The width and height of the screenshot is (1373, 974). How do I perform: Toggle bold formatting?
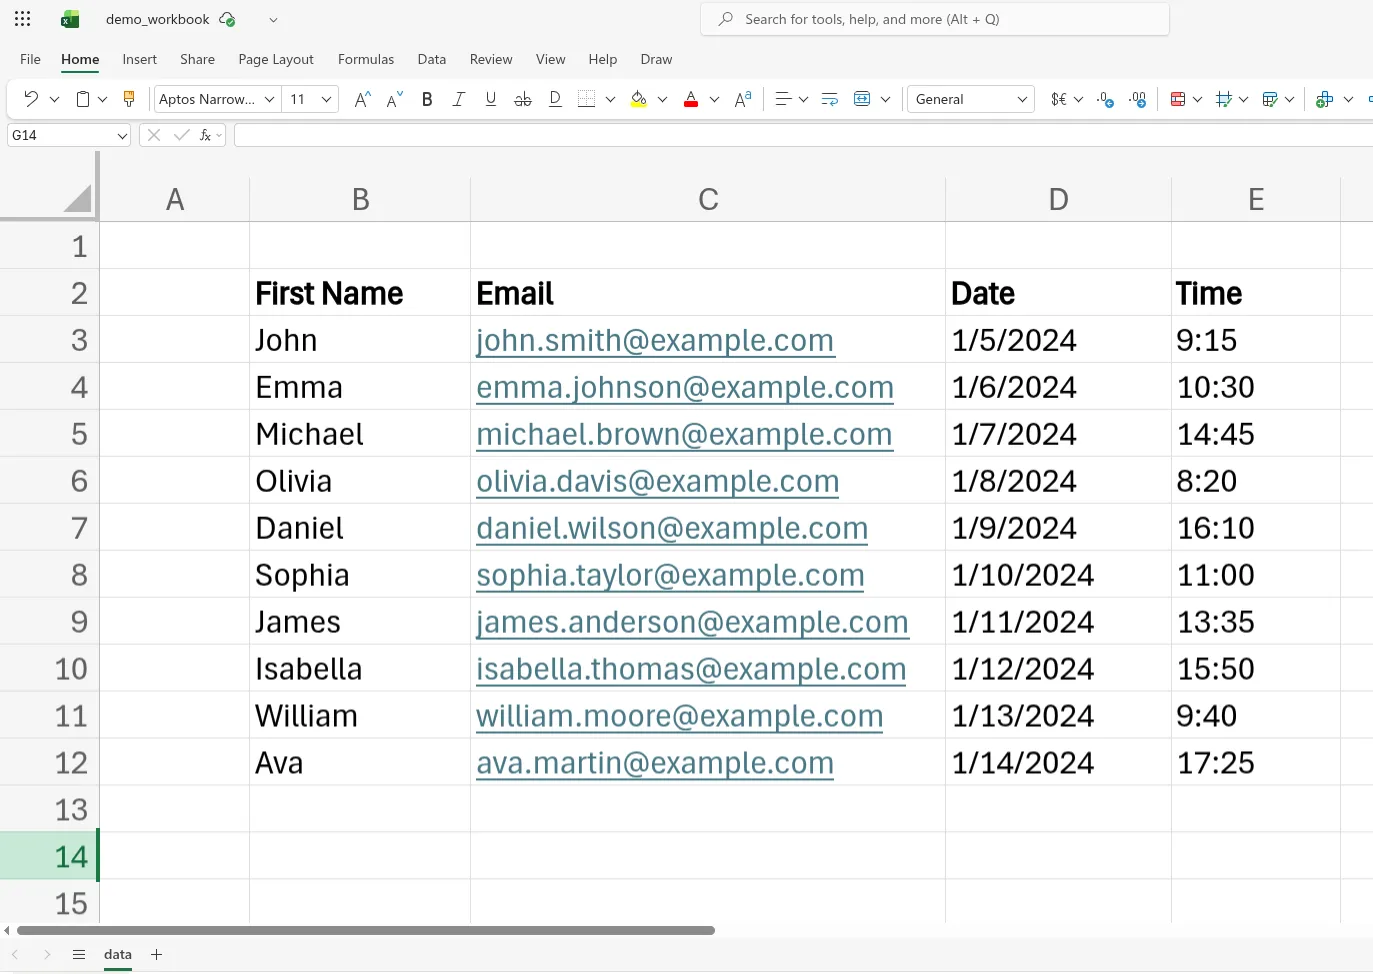click(x=427, y=99)
